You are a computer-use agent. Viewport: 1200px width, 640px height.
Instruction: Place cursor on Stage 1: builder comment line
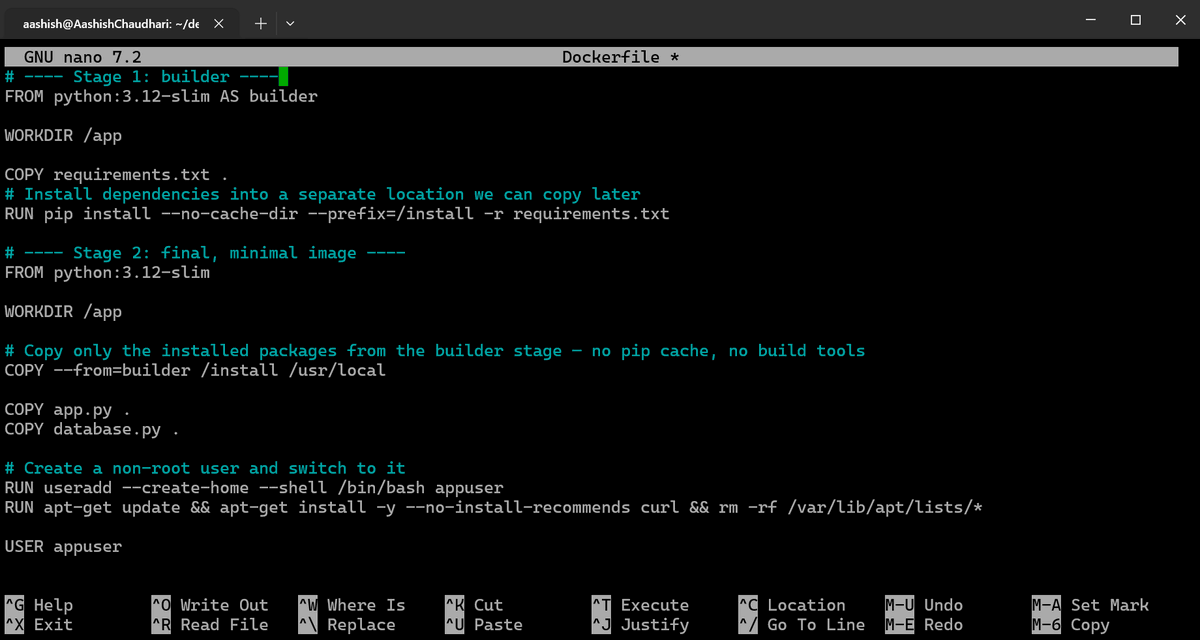pyautogui.click(x=141, y=77)
